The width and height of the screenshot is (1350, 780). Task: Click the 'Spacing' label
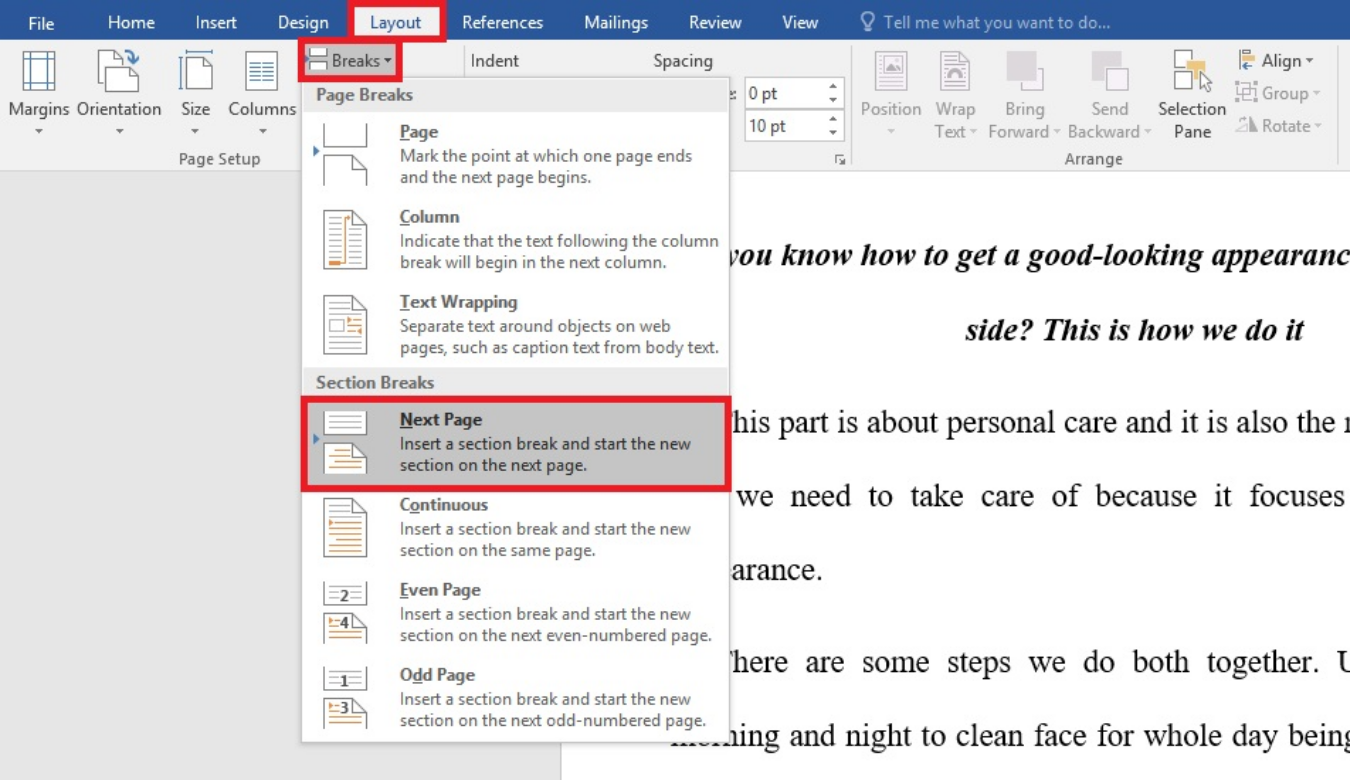pyautogui.click(x=683, y=61)
